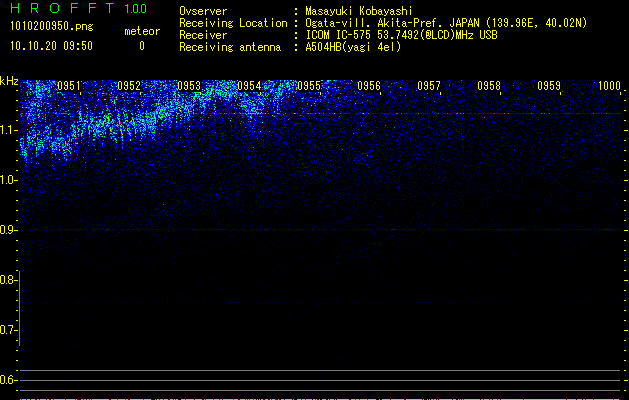Click the 0951 time marker
629x400 pixels.
point(69,86)
